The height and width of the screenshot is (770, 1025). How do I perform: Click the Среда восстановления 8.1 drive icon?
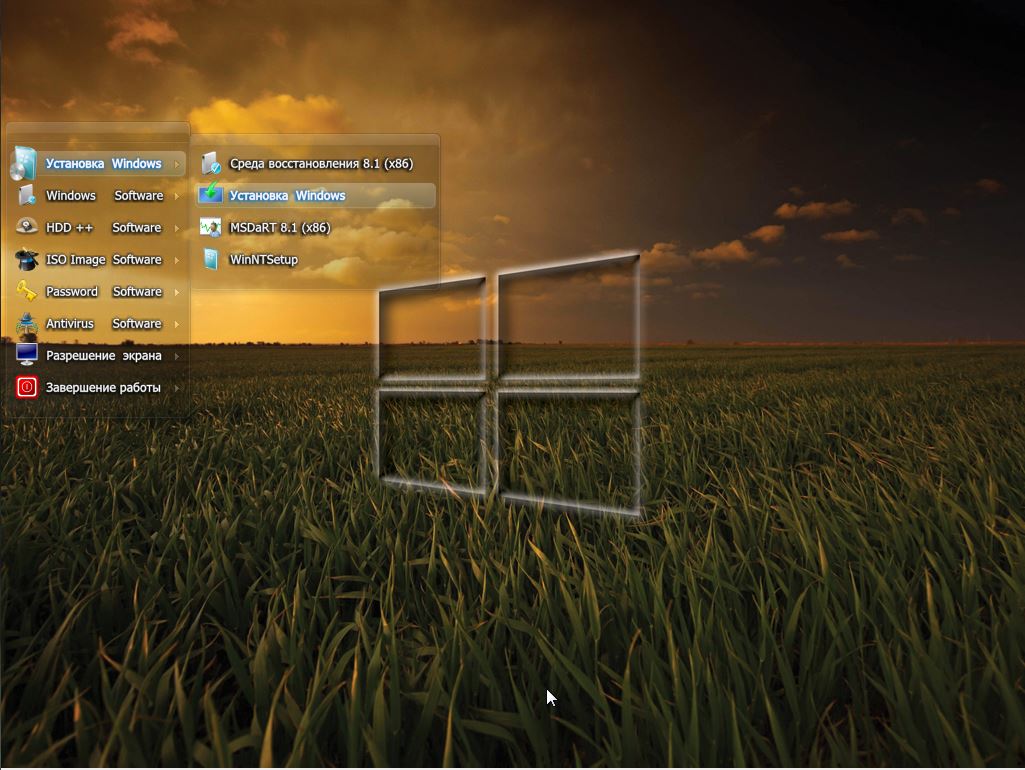(210, 163)
